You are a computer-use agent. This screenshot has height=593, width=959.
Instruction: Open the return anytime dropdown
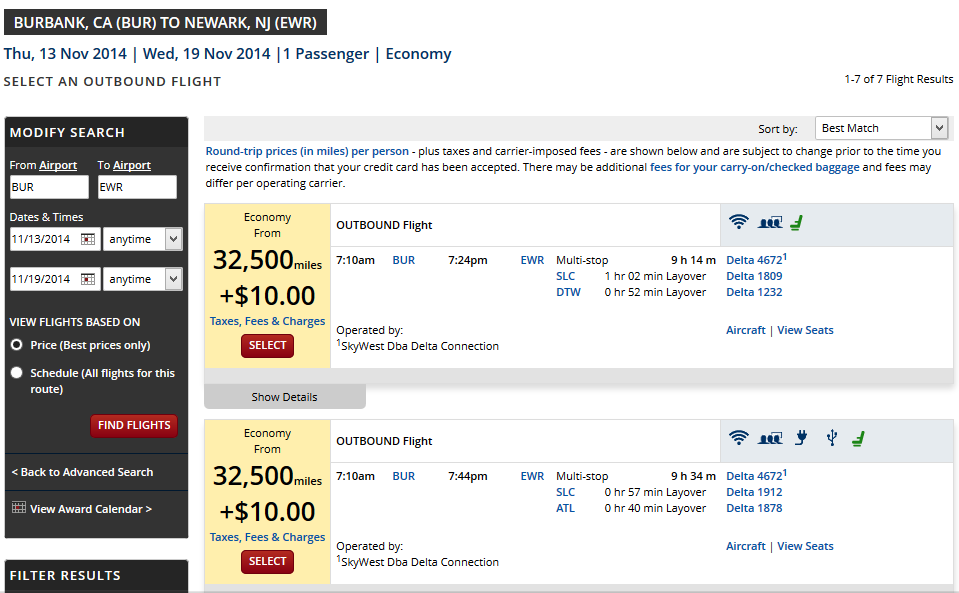tap(143, 279)
